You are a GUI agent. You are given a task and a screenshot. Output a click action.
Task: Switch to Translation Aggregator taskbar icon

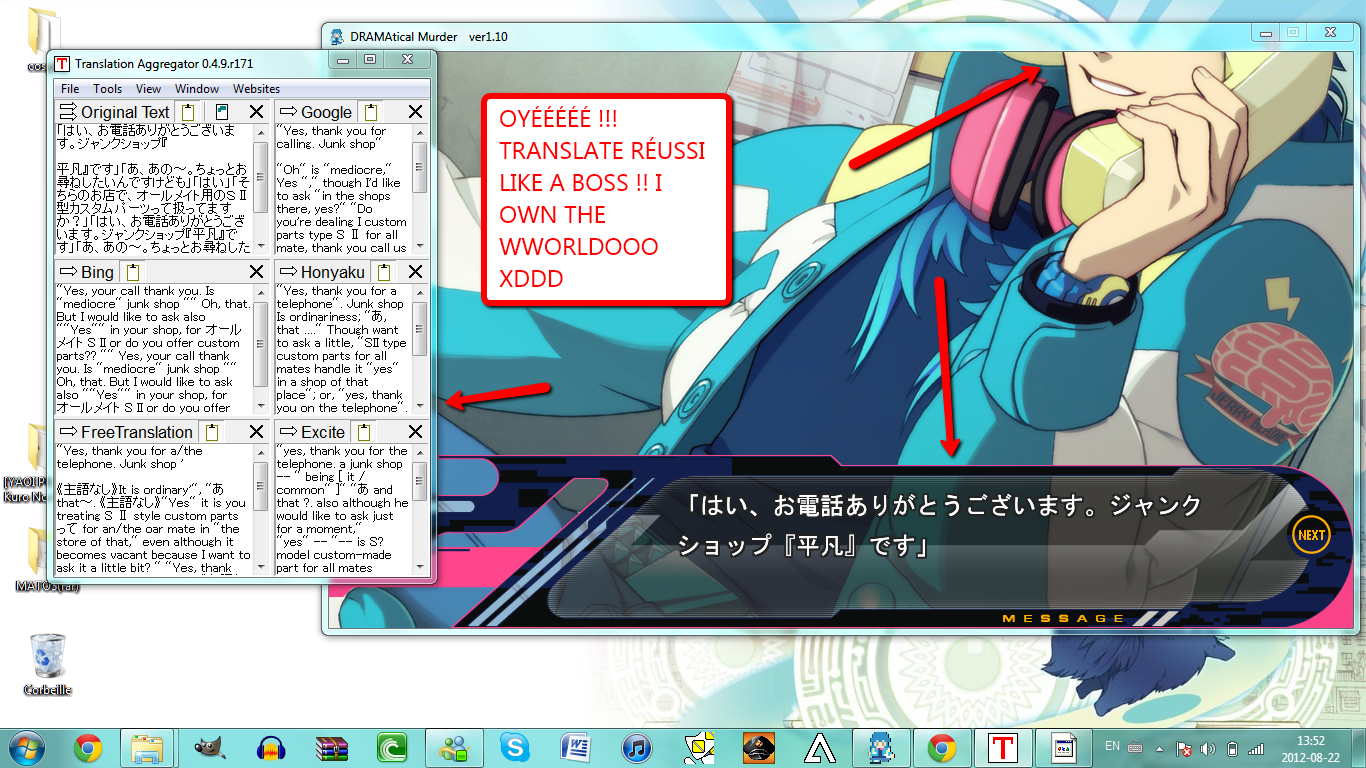point(1003,748)
